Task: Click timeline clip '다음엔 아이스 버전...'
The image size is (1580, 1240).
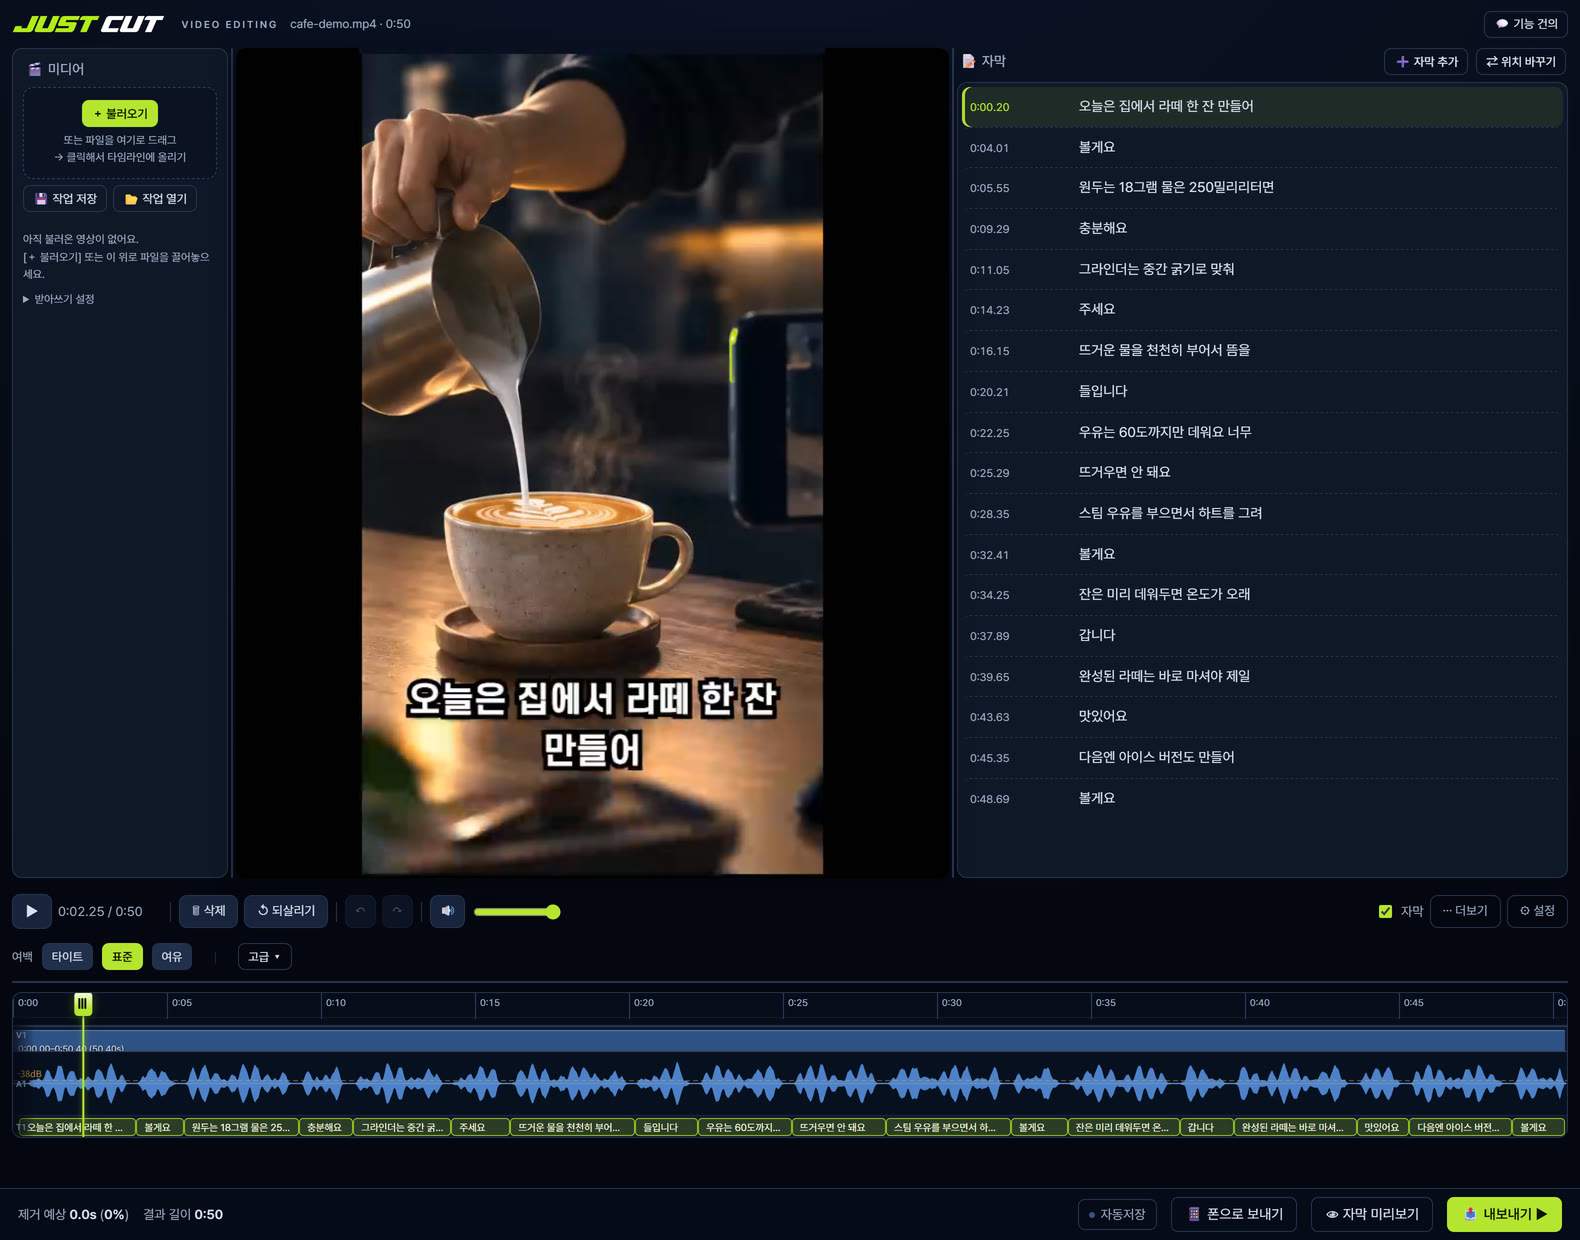Action: (x=1459, y=1127)
